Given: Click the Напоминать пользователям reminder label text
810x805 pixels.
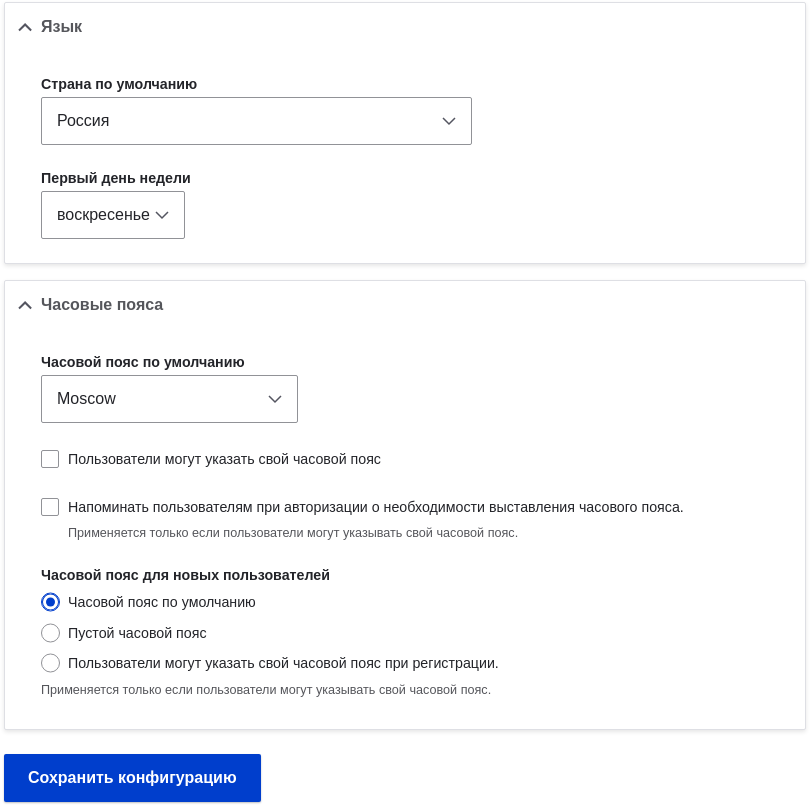Looking at the screenshot, I should [x=375, y=507].
